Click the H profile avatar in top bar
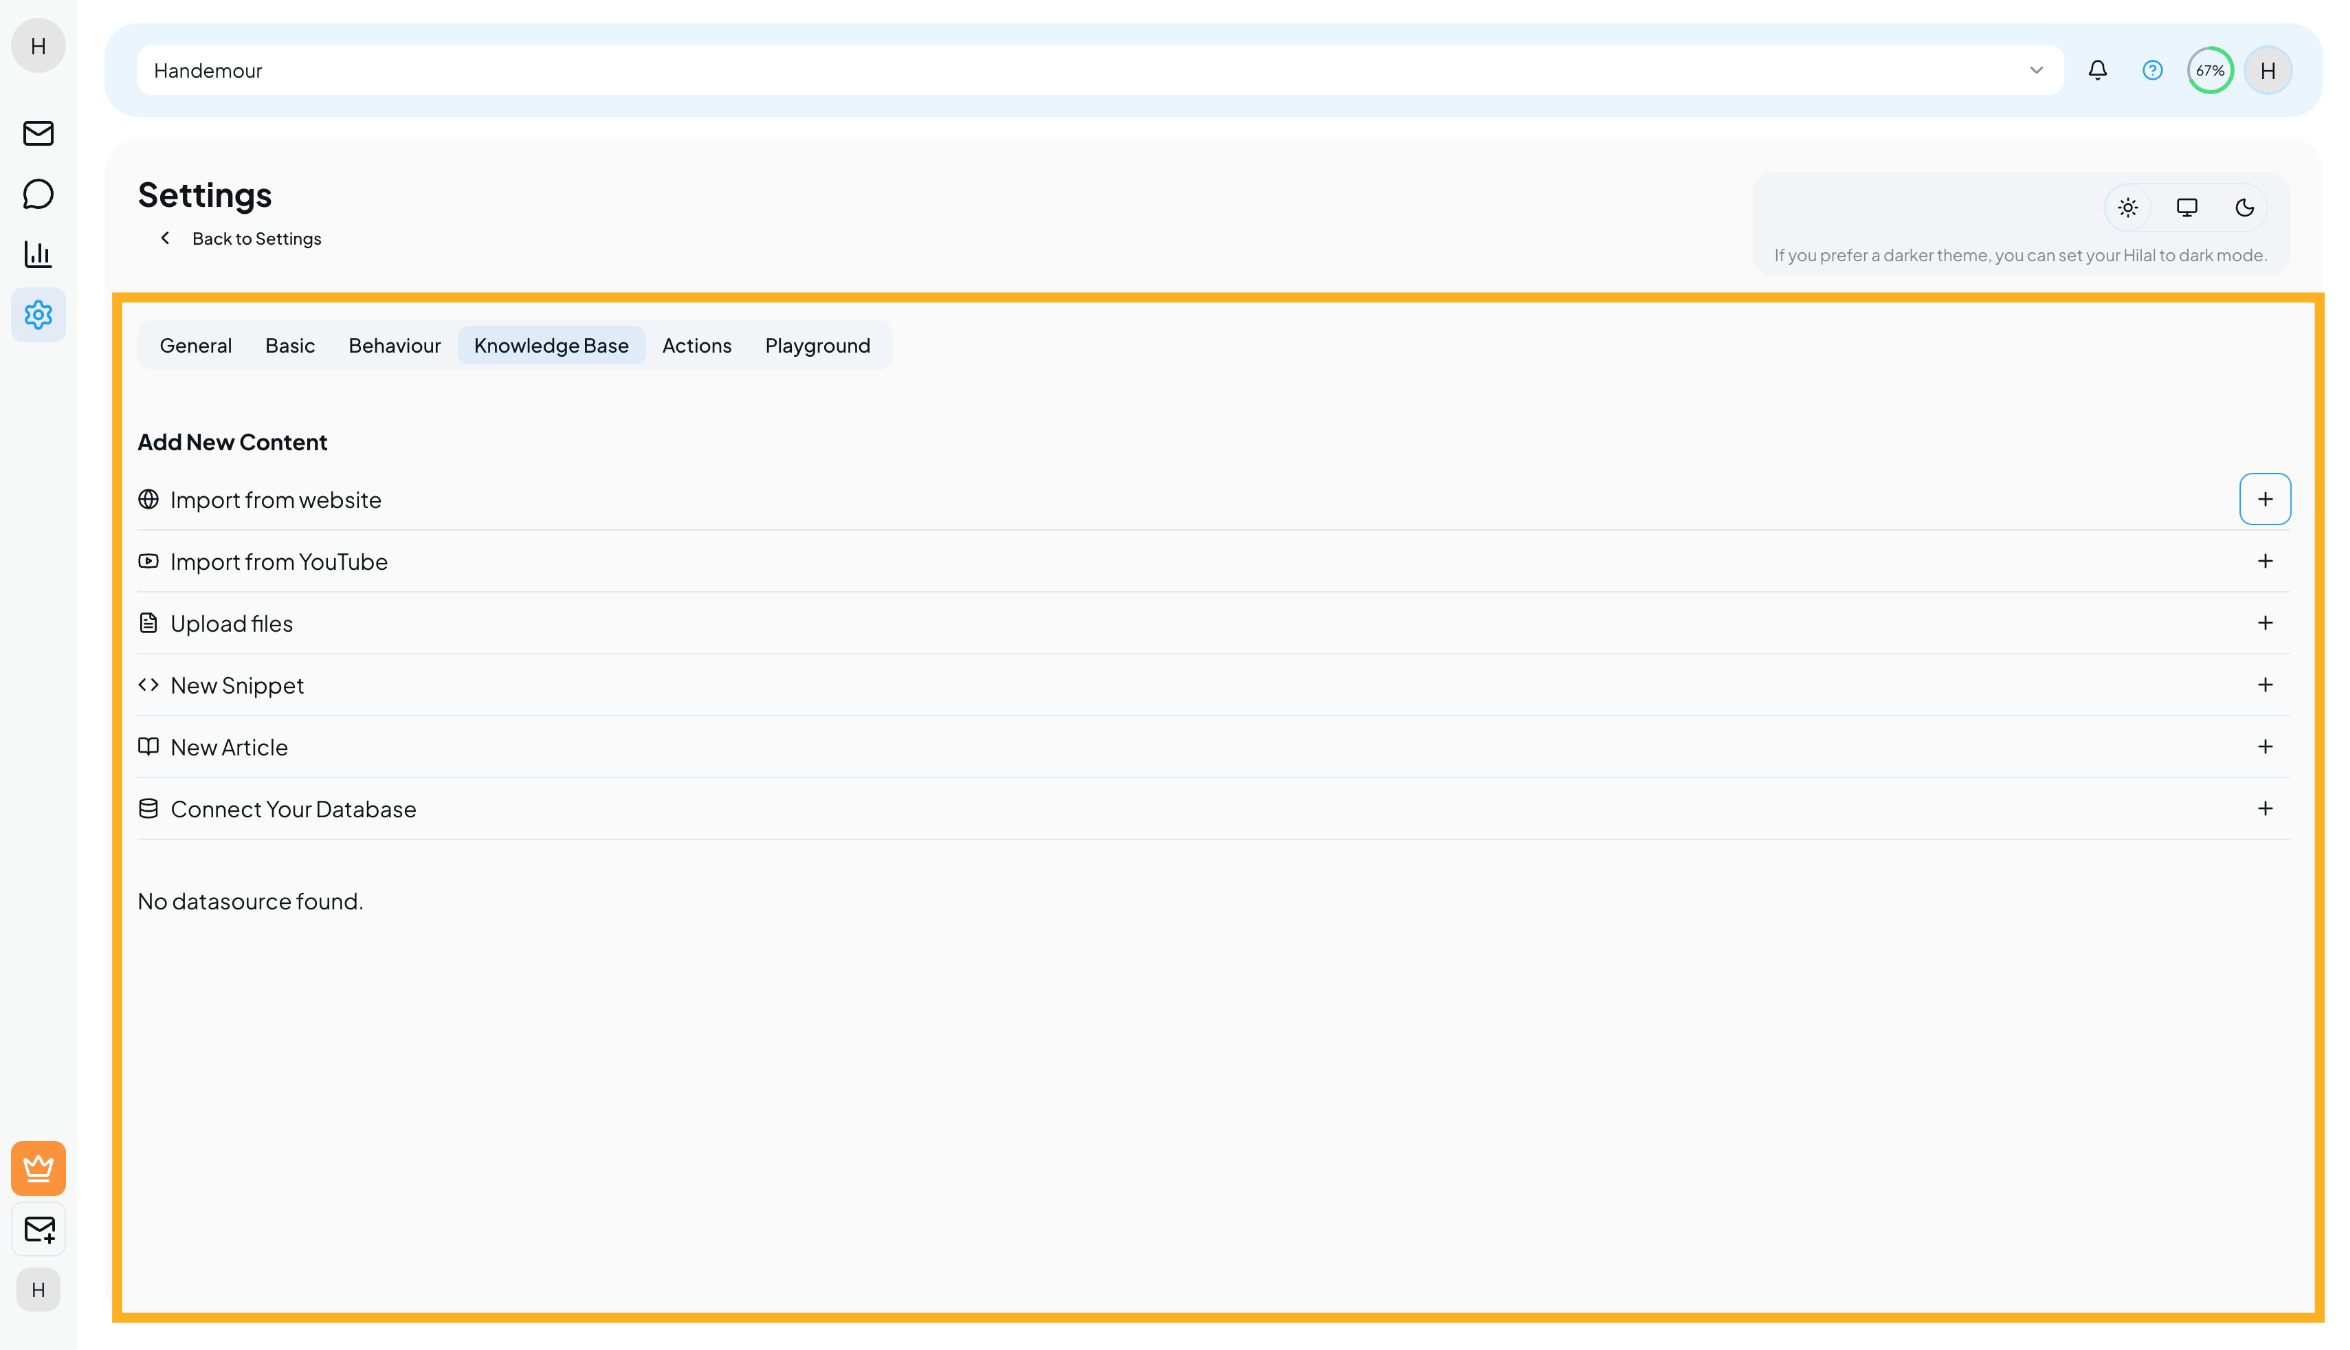 pyautogui.click(x=2268, y=70)
